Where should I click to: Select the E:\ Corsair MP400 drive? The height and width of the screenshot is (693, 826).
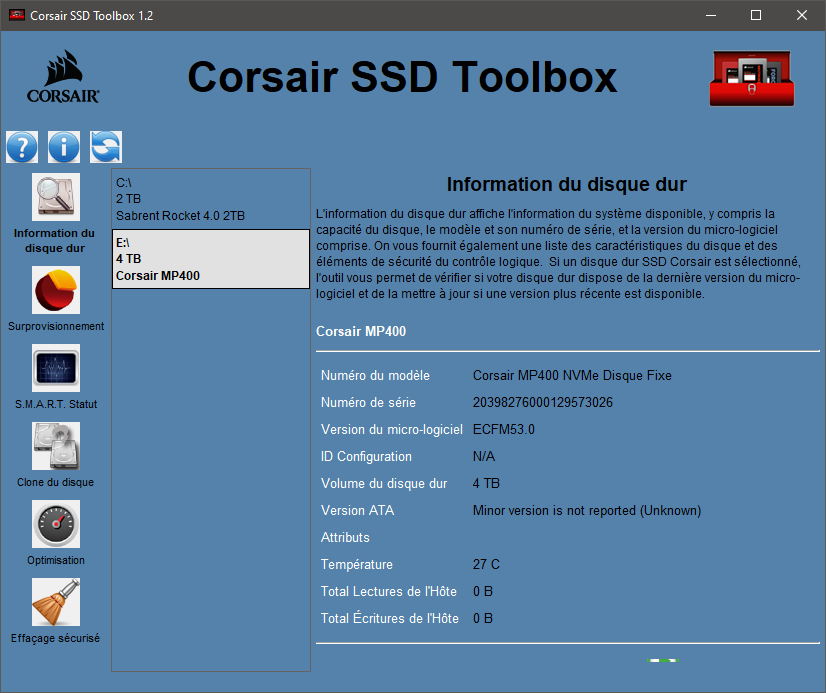211,259
